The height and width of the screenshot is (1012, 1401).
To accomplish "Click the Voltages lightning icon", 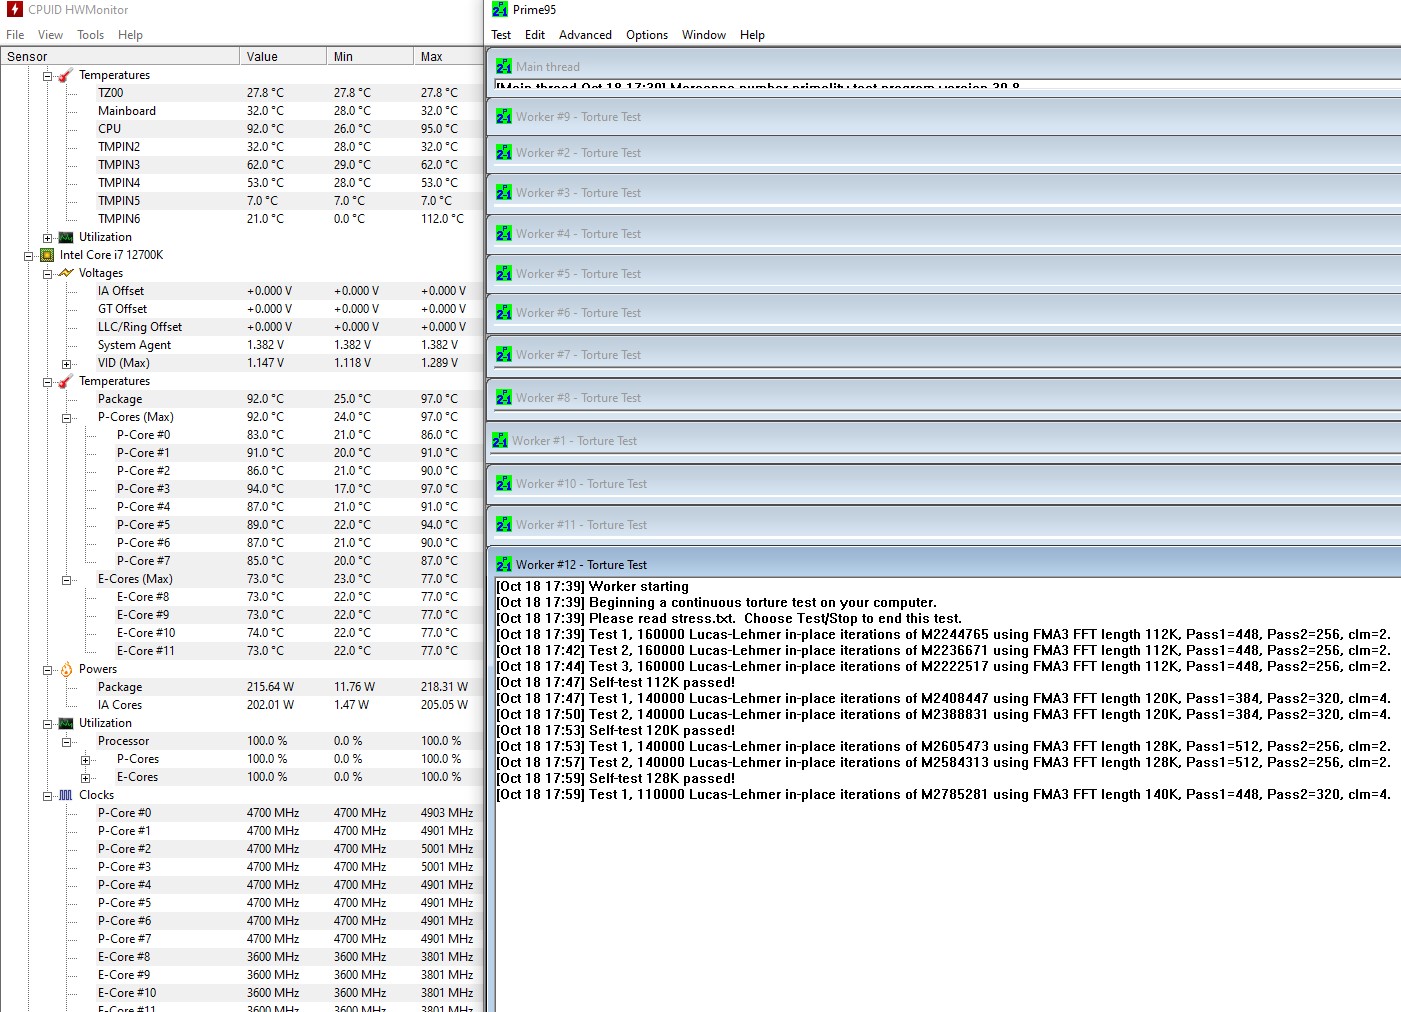I will pos(66,273).
